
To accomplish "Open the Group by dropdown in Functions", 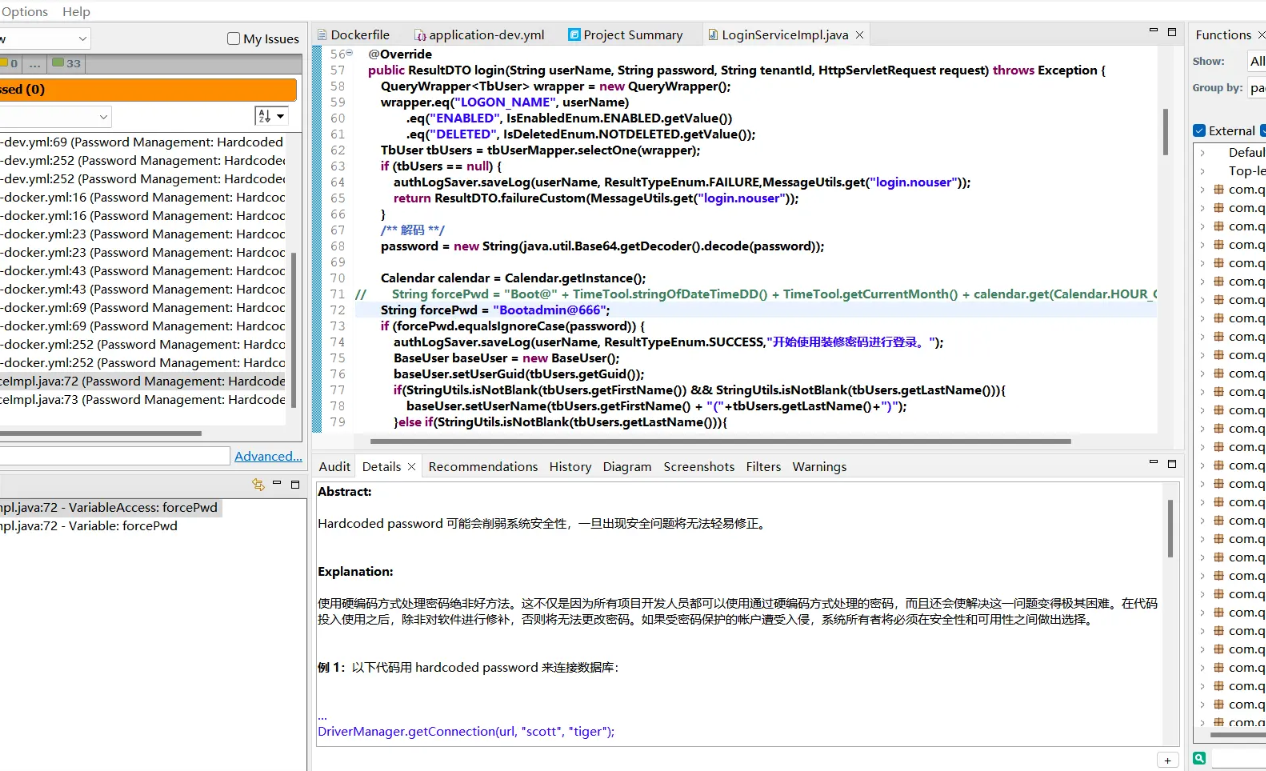I will 1256,88.
